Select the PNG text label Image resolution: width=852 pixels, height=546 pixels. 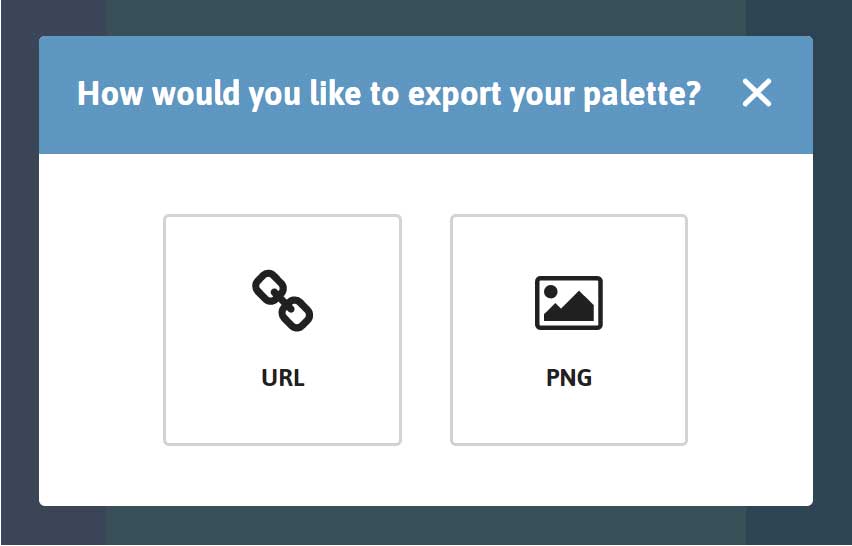tap(569, 378)
